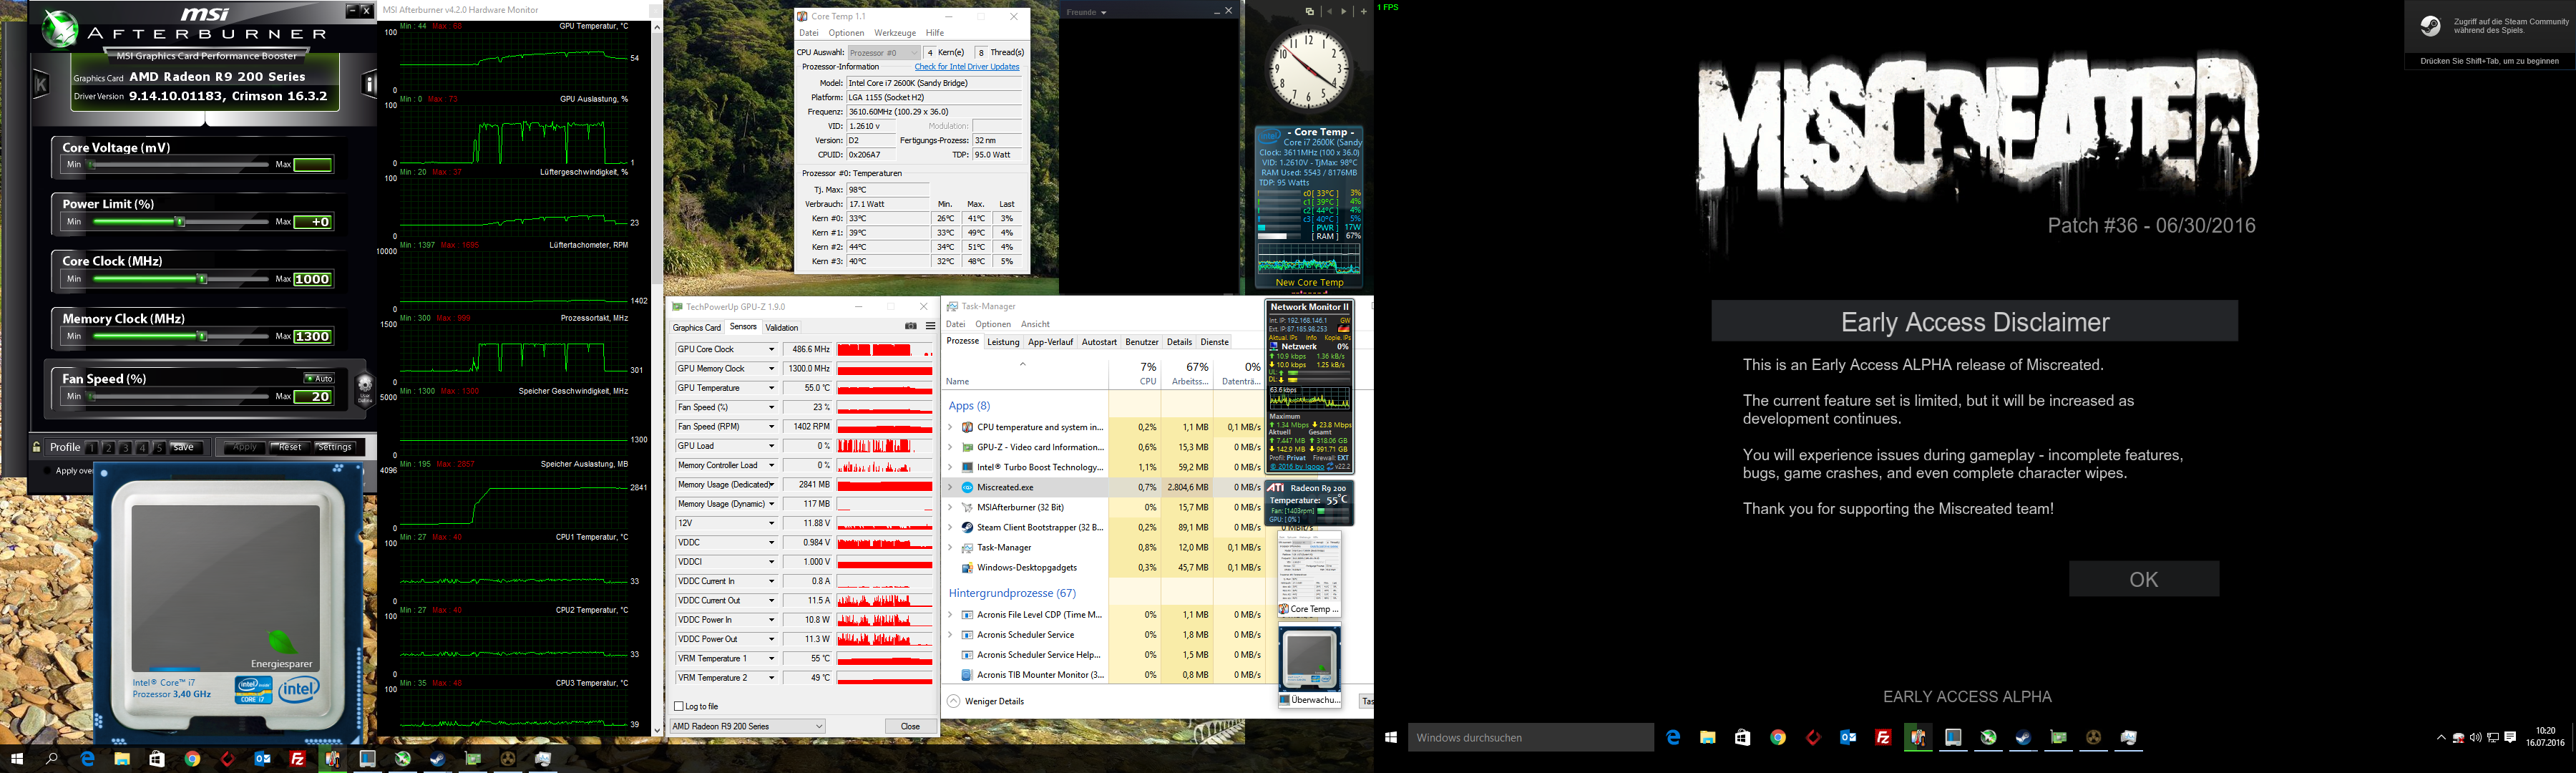Click the Afterburner 'K' Kombustor side button

(x=41, y=85)
